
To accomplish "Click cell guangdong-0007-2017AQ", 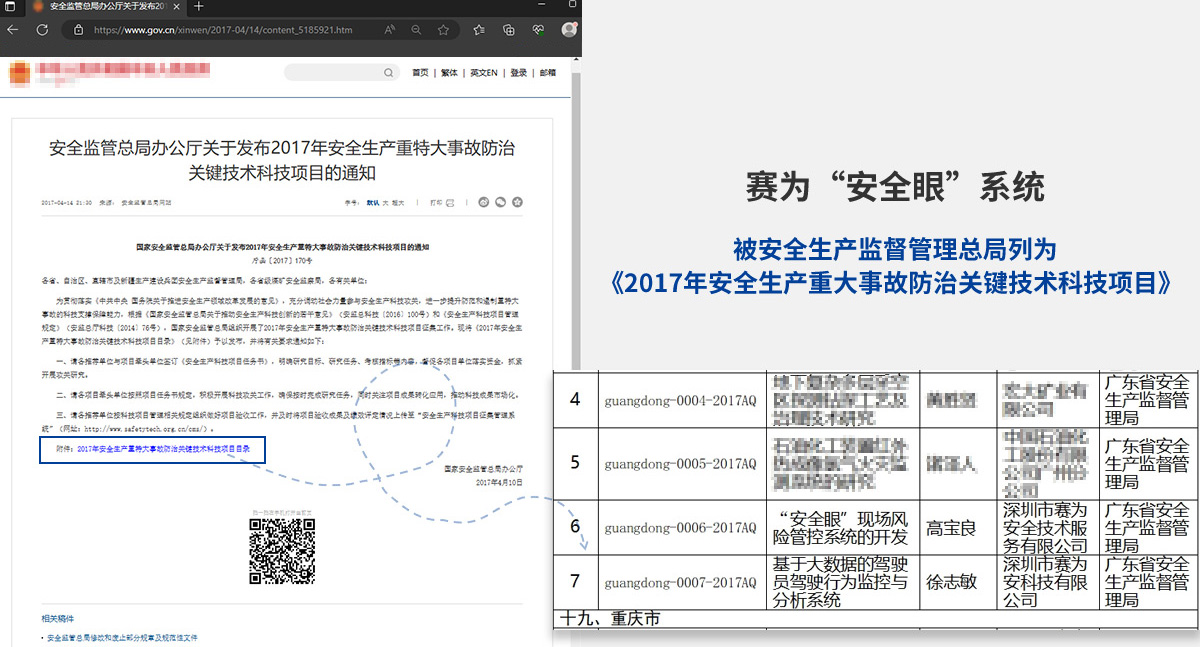I will [681, 581].
